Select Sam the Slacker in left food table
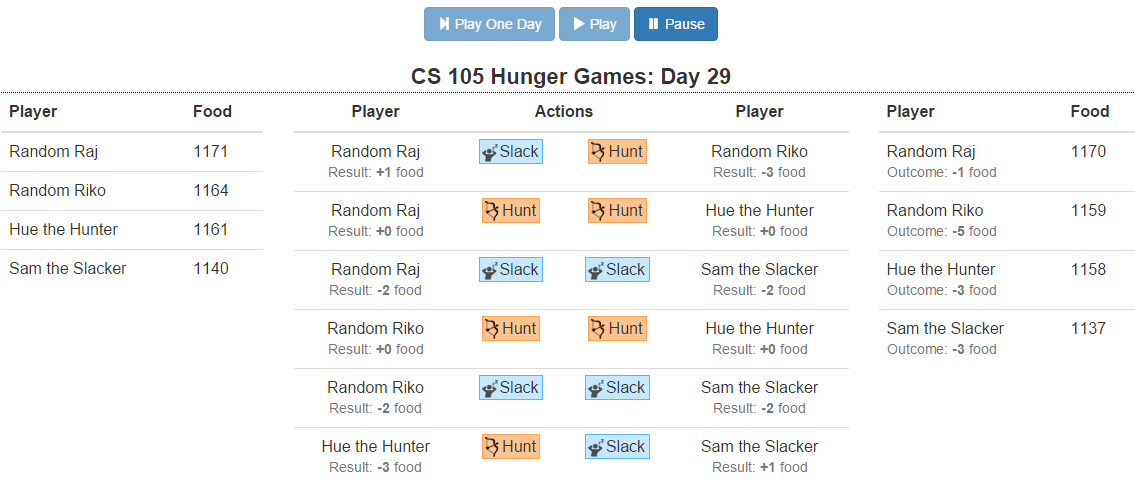The width and height of the screenshot is (1135, 500). click(x=68, y=268)
